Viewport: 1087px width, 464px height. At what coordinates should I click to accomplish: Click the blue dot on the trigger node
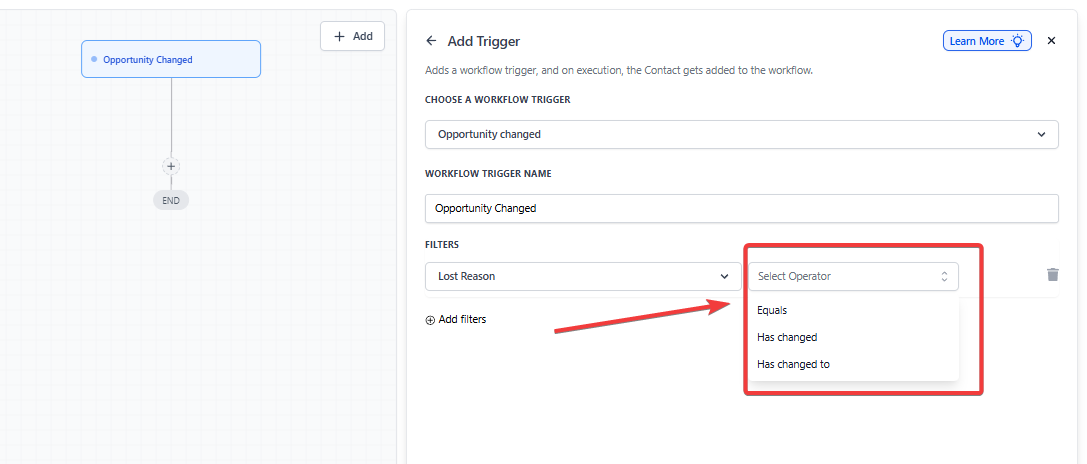pos(94,60)
